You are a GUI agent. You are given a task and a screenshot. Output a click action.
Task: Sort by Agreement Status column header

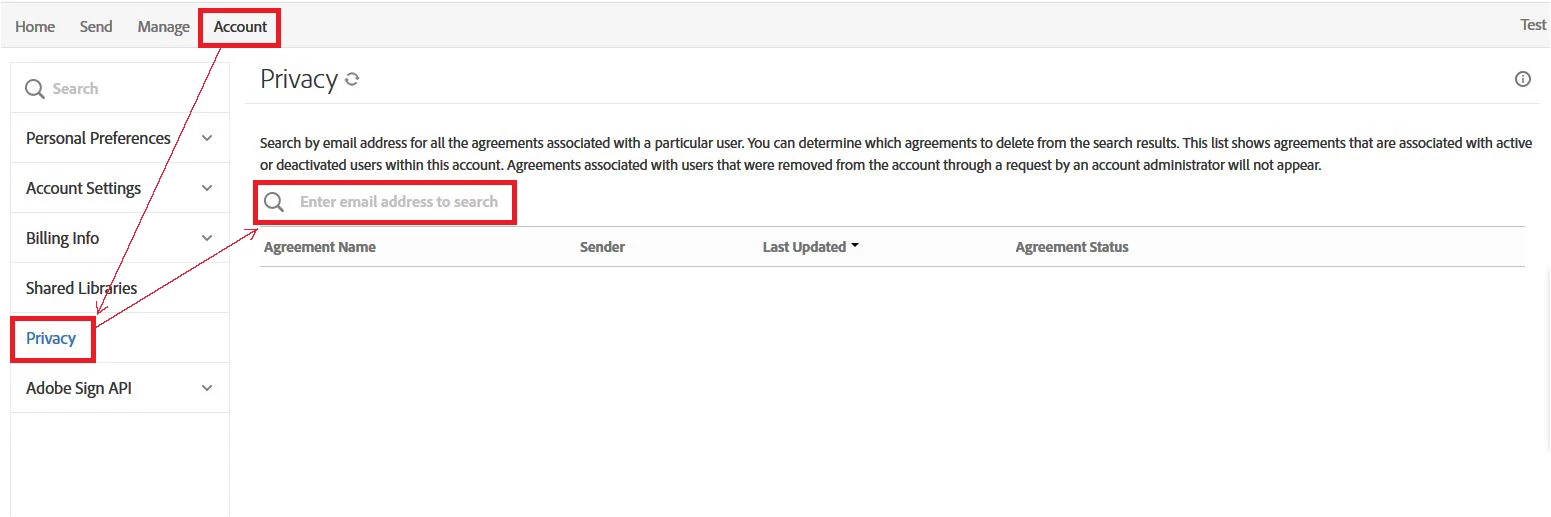point(1071,247)
